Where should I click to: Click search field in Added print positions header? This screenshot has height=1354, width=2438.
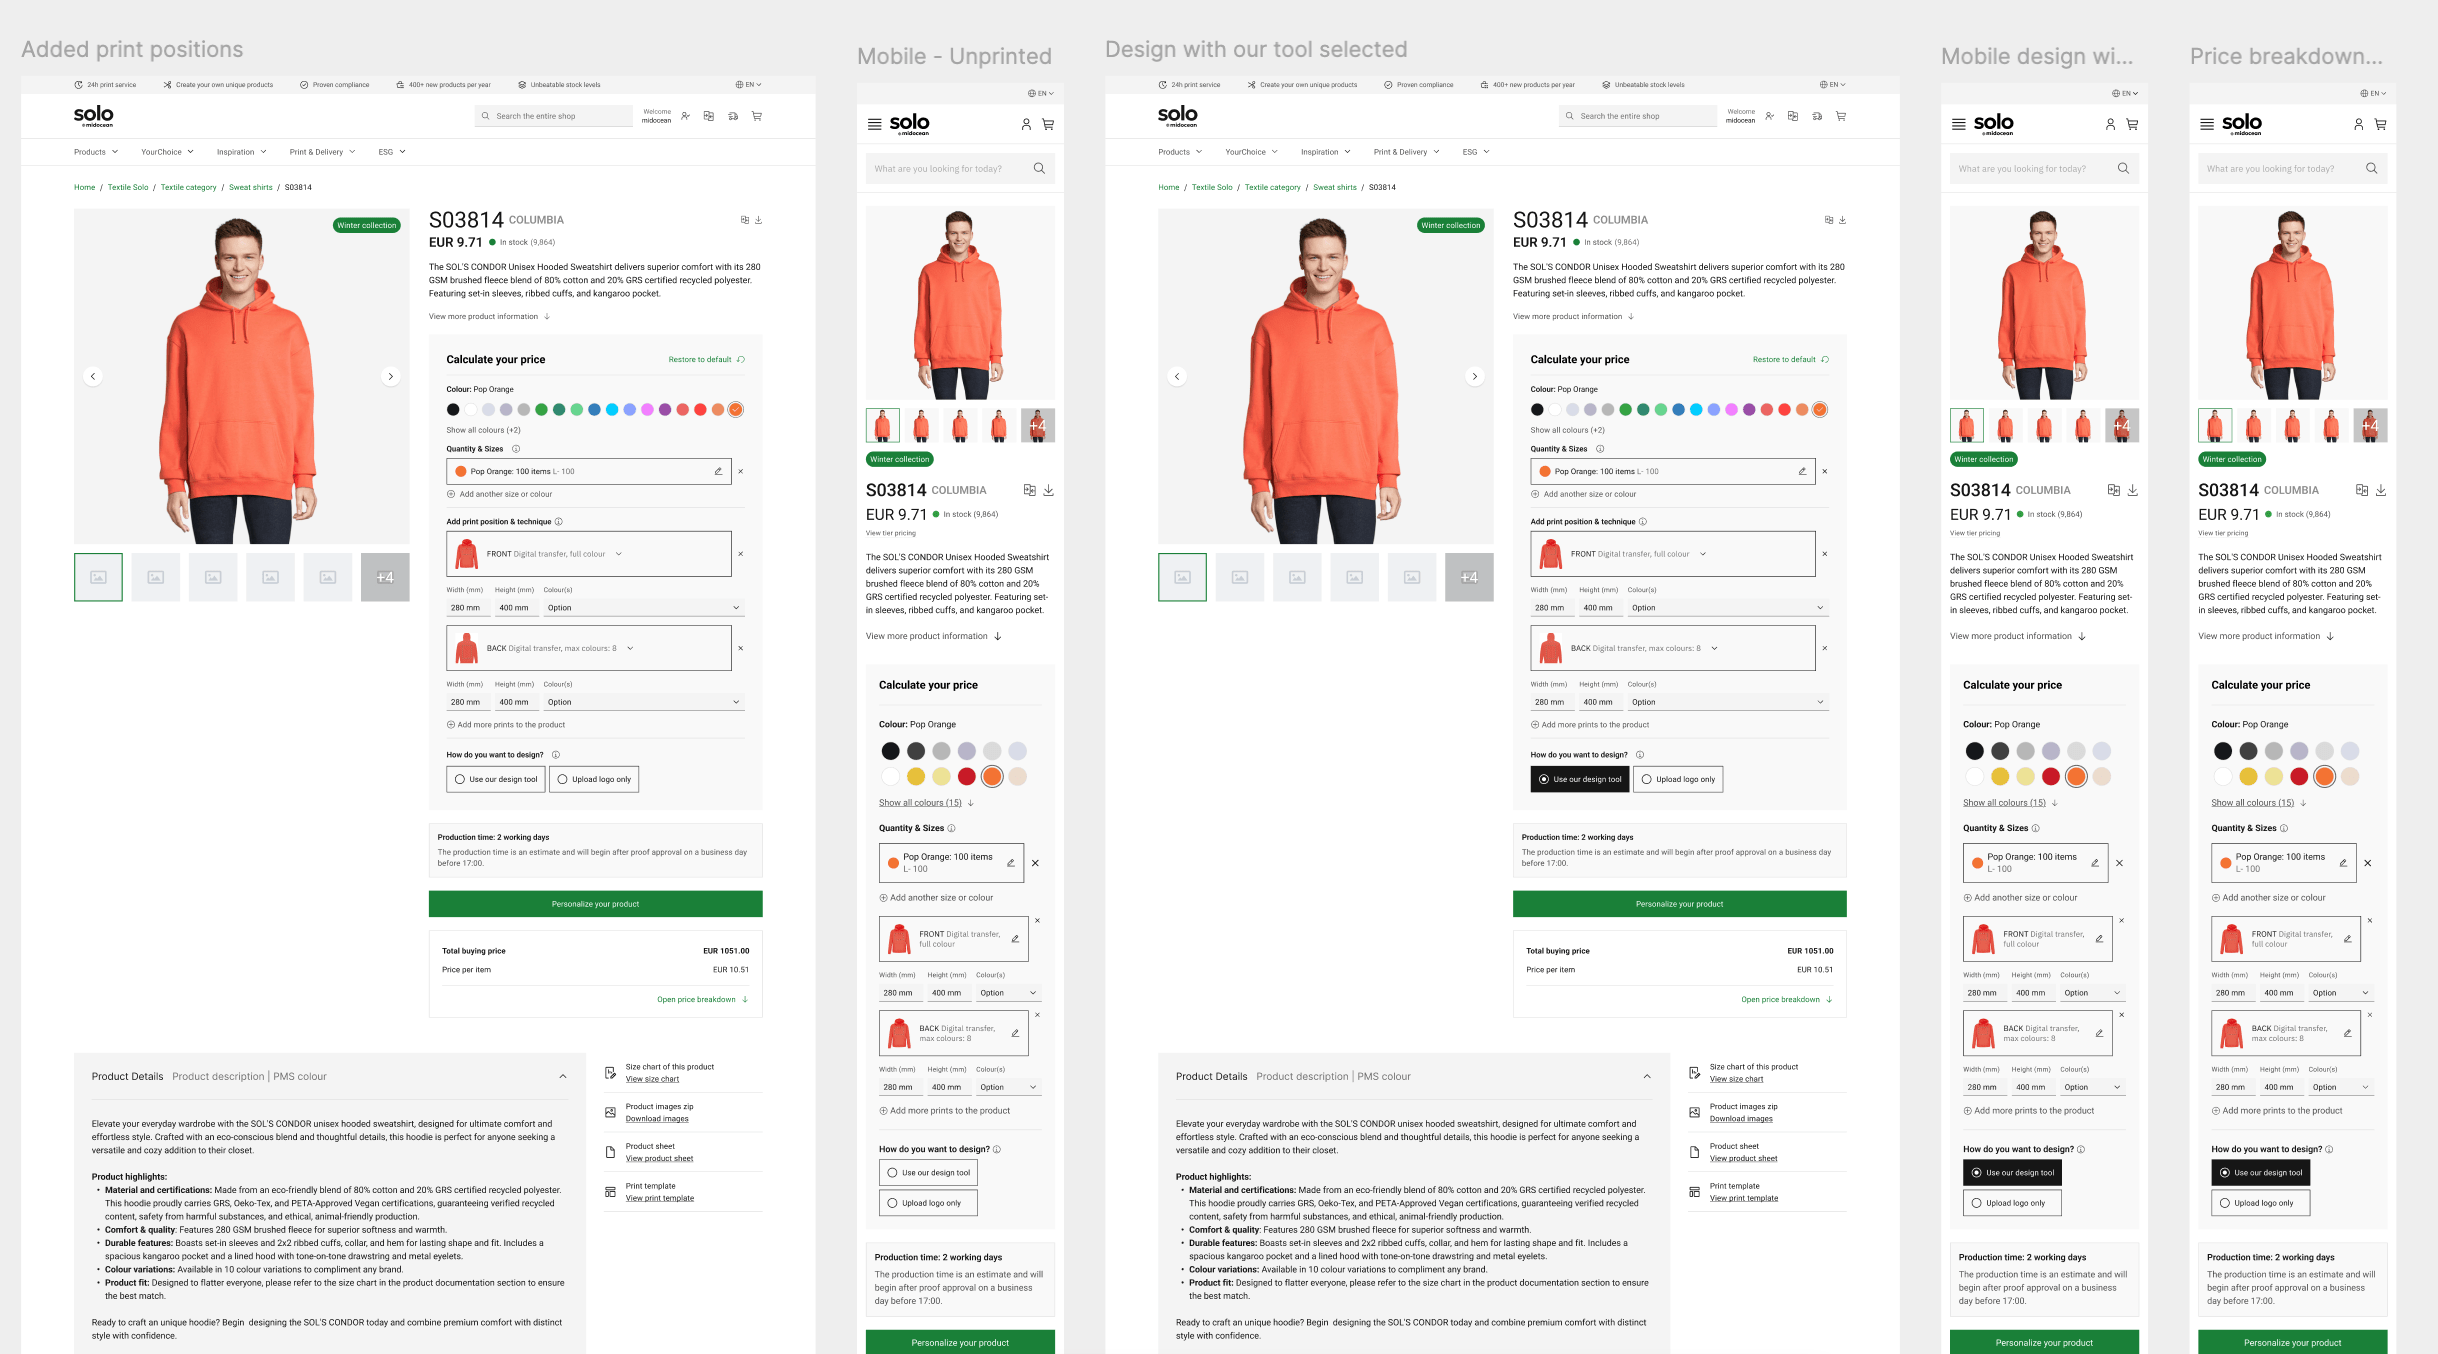point(554,116)
